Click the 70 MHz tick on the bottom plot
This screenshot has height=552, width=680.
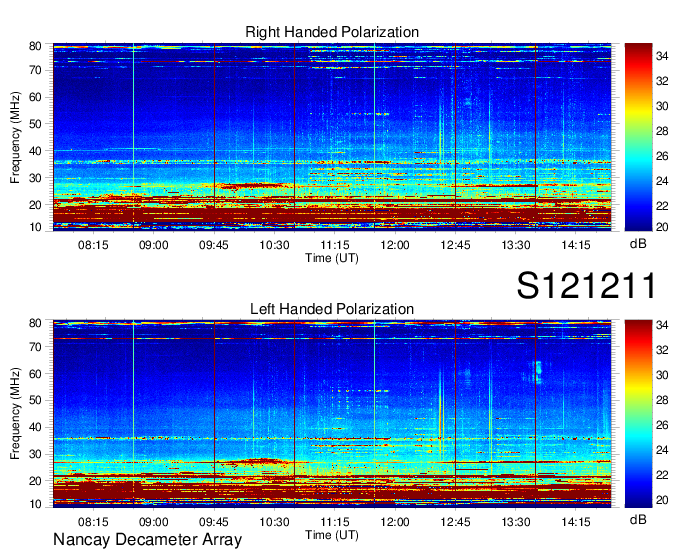click(35, 347)
